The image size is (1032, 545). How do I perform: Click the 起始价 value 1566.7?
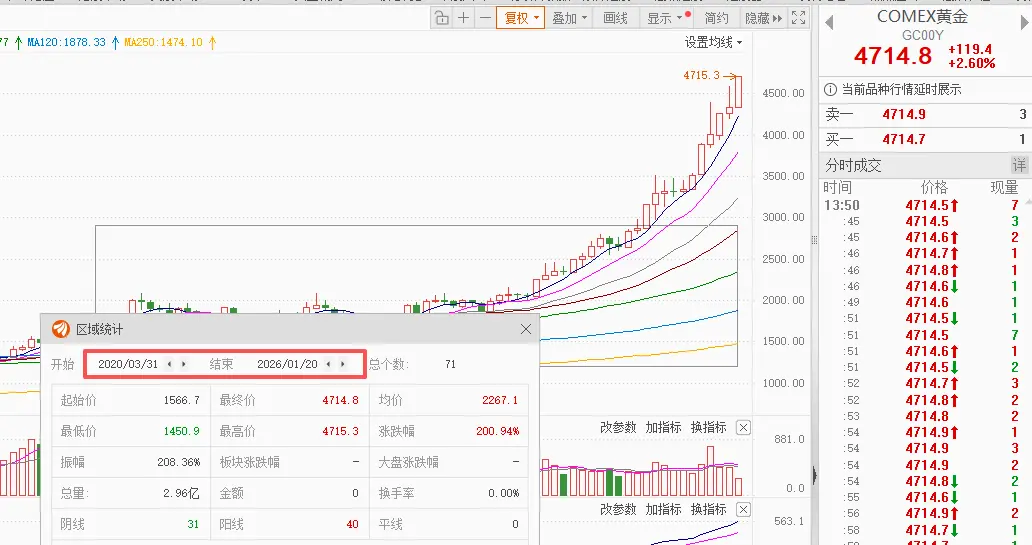(x=182, y=400)
